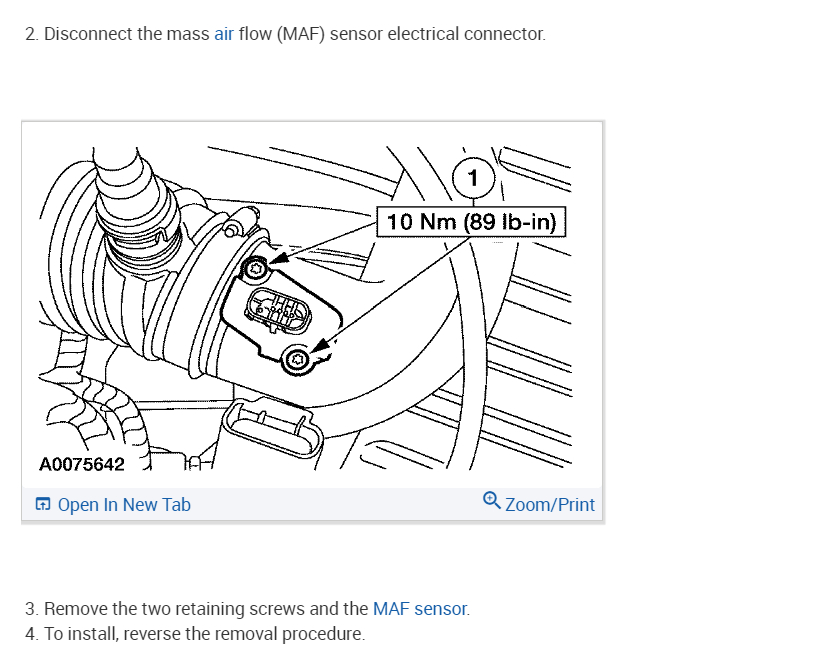The image size is (827, 659).
Task: Open the 'air' hyperlink in step 2
Action: 224,34
